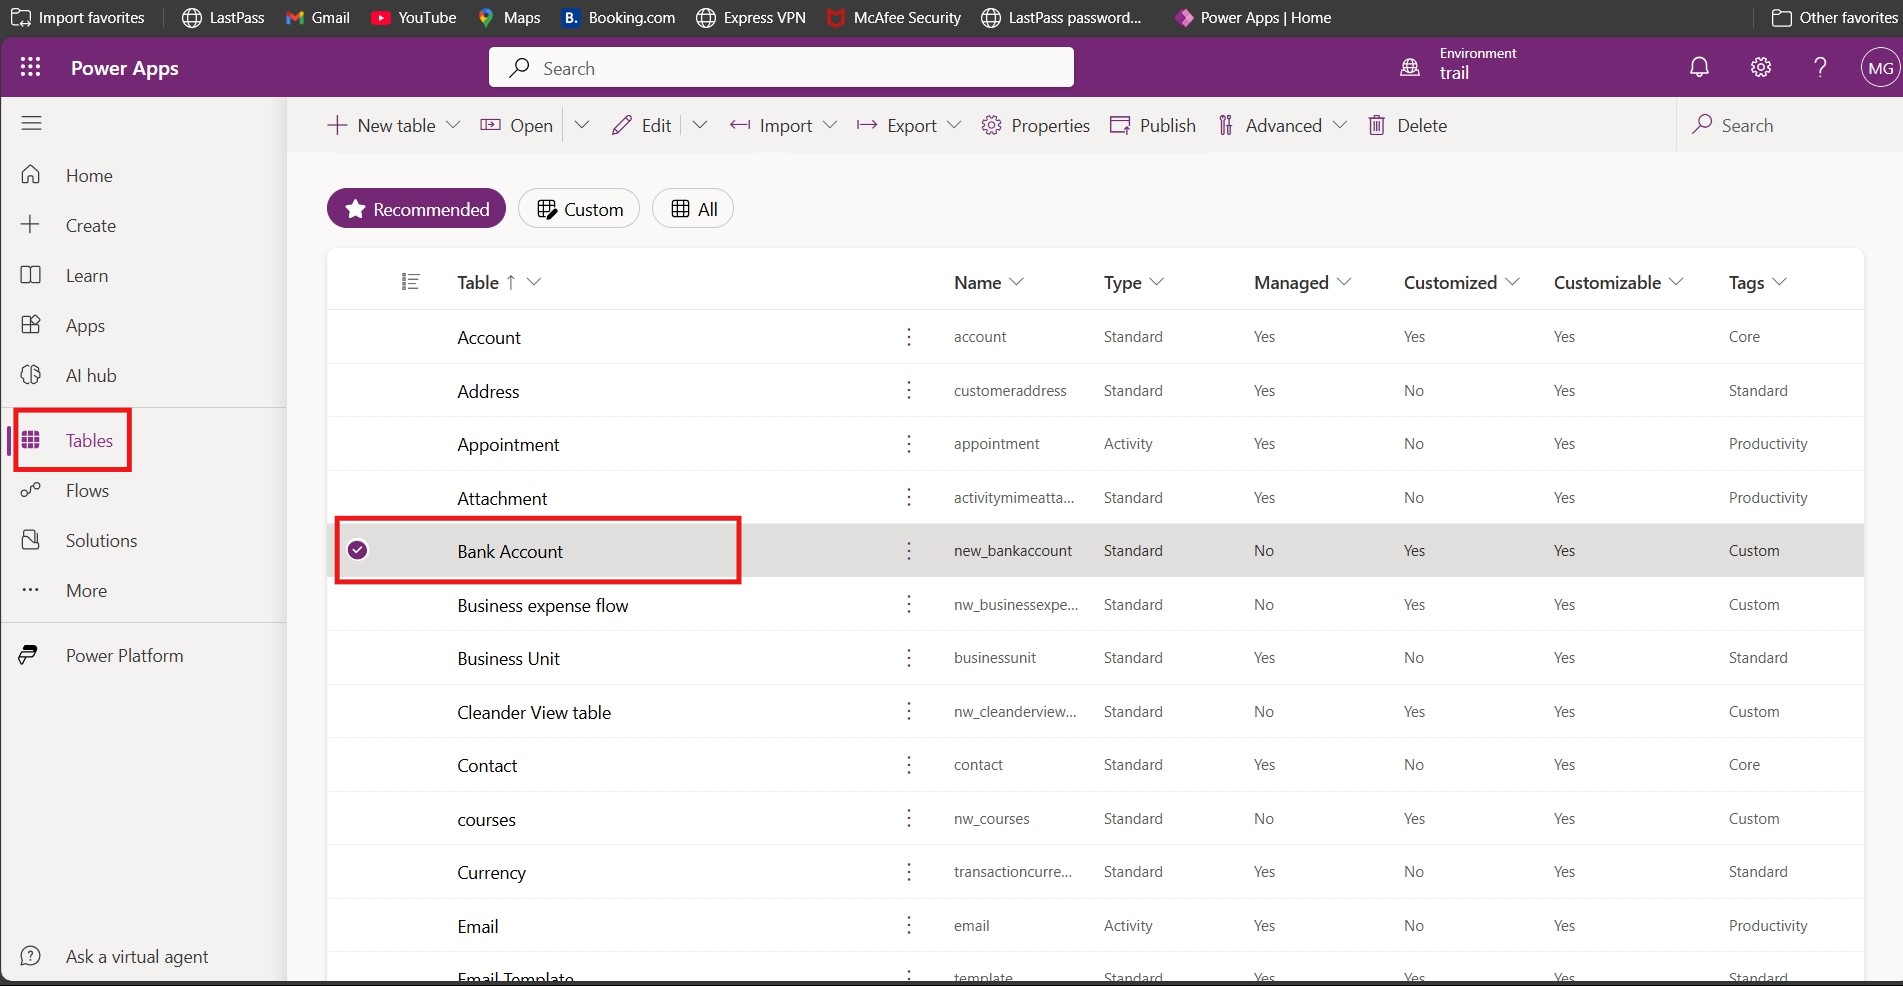Collapse the left navigation hamburger menu

click(x=32, y=123)
